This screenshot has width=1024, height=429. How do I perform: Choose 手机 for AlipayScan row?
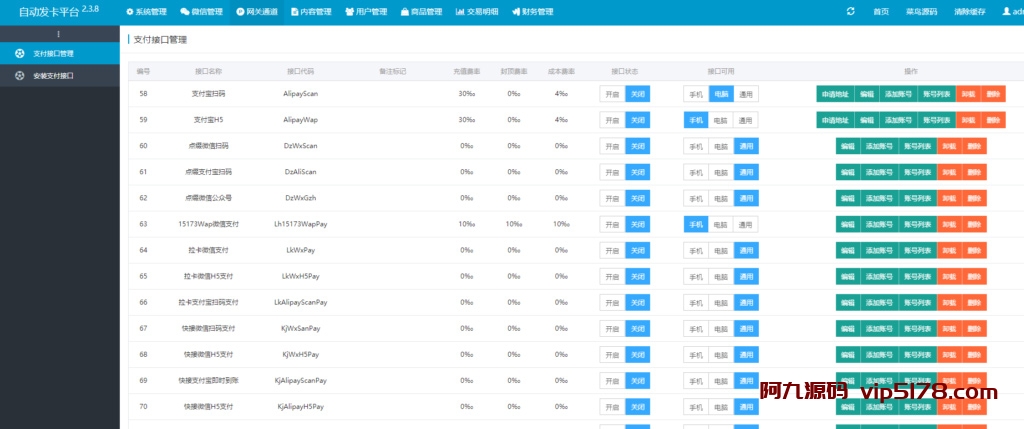click(696, 94)
